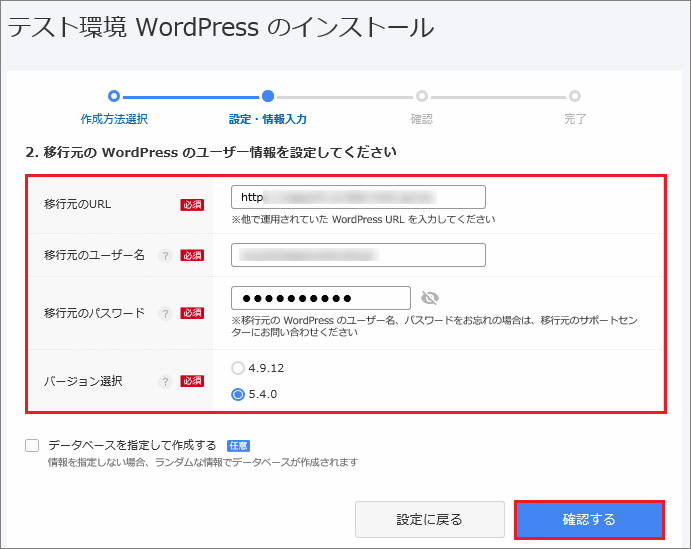Click the hint 他で運用されていた WordPress URL
Image resolution: width=691 pixels, height=549 pixels.
pos(363,219)
